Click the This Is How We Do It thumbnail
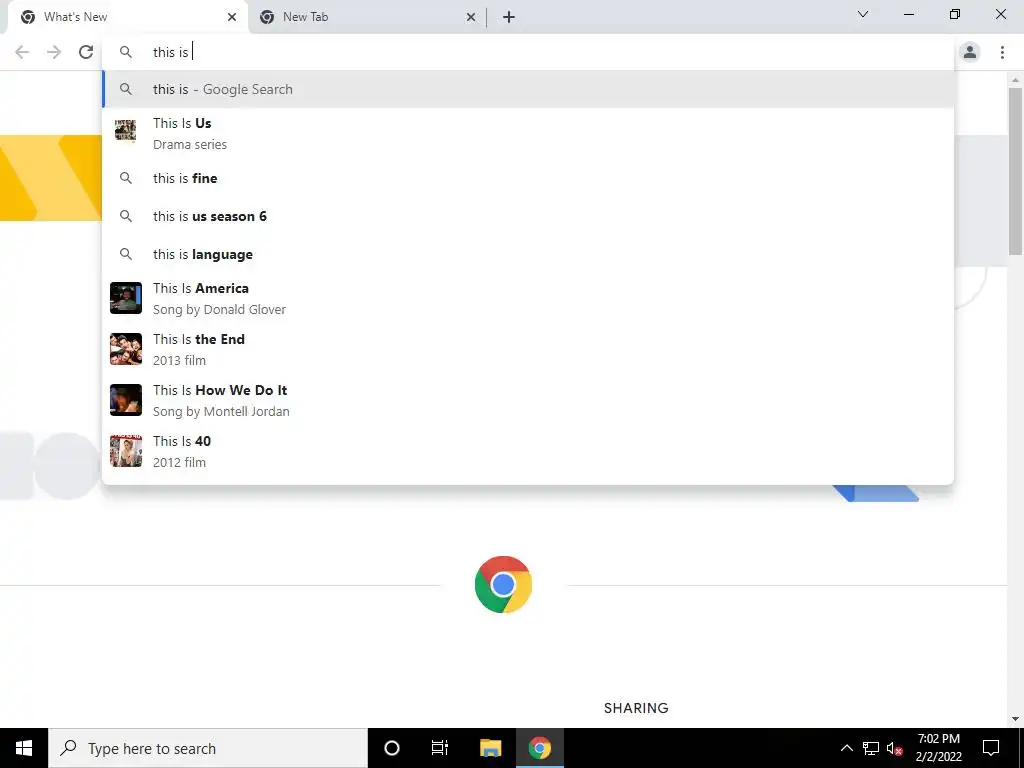1024x768 pixels. tap(125, 400)
